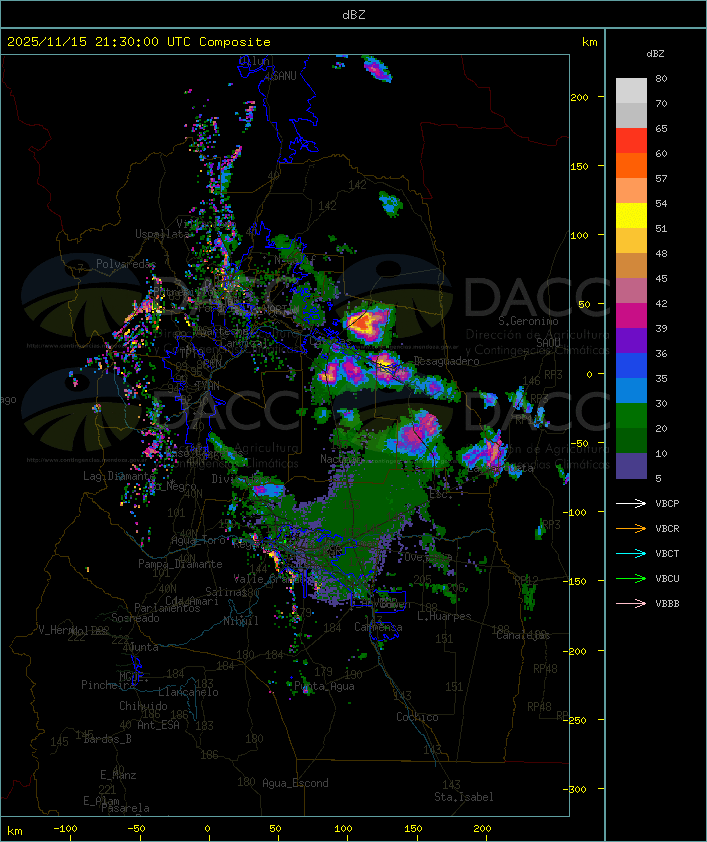Click the 2025/11/15 21:30:00 UTC Composite timestamp

(x=139, y=42)
